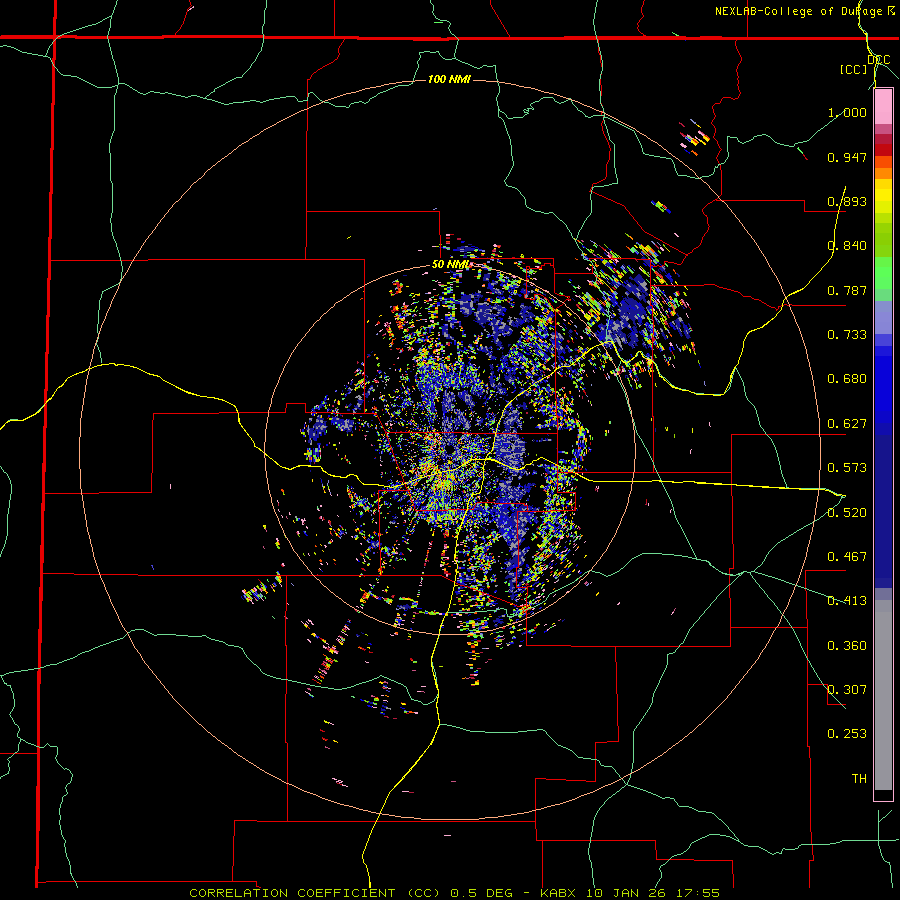Click the 50 NMI range ring label
Screen dimensions: 900x900
coord(451,265)
